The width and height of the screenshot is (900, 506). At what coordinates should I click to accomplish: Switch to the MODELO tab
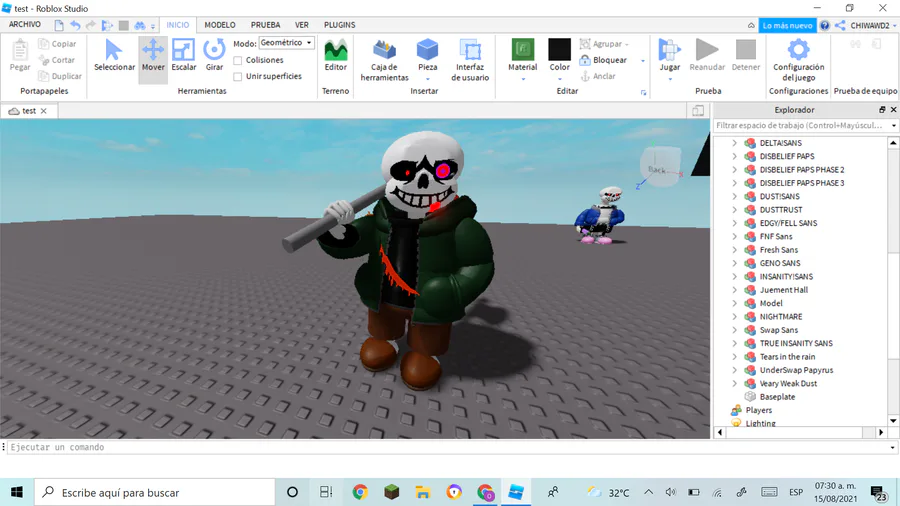[x=220, y=25]
